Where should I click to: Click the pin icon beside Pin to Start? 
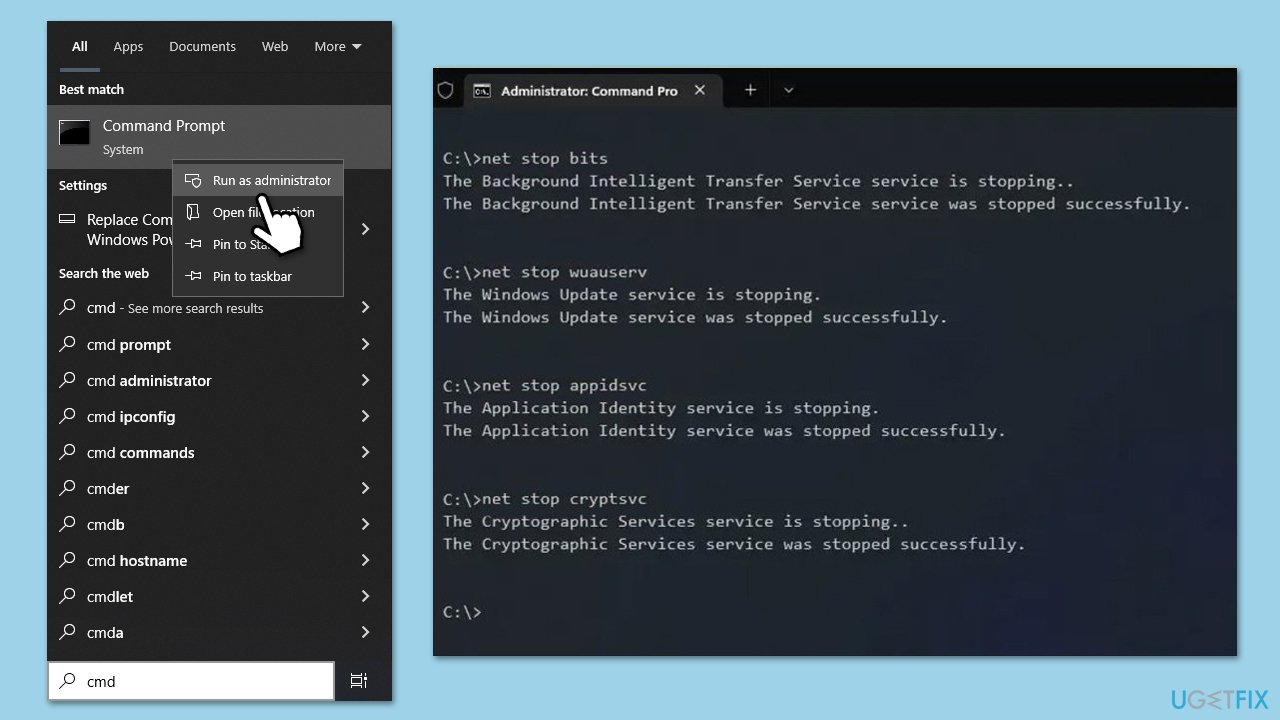click(x=193, y=244)
